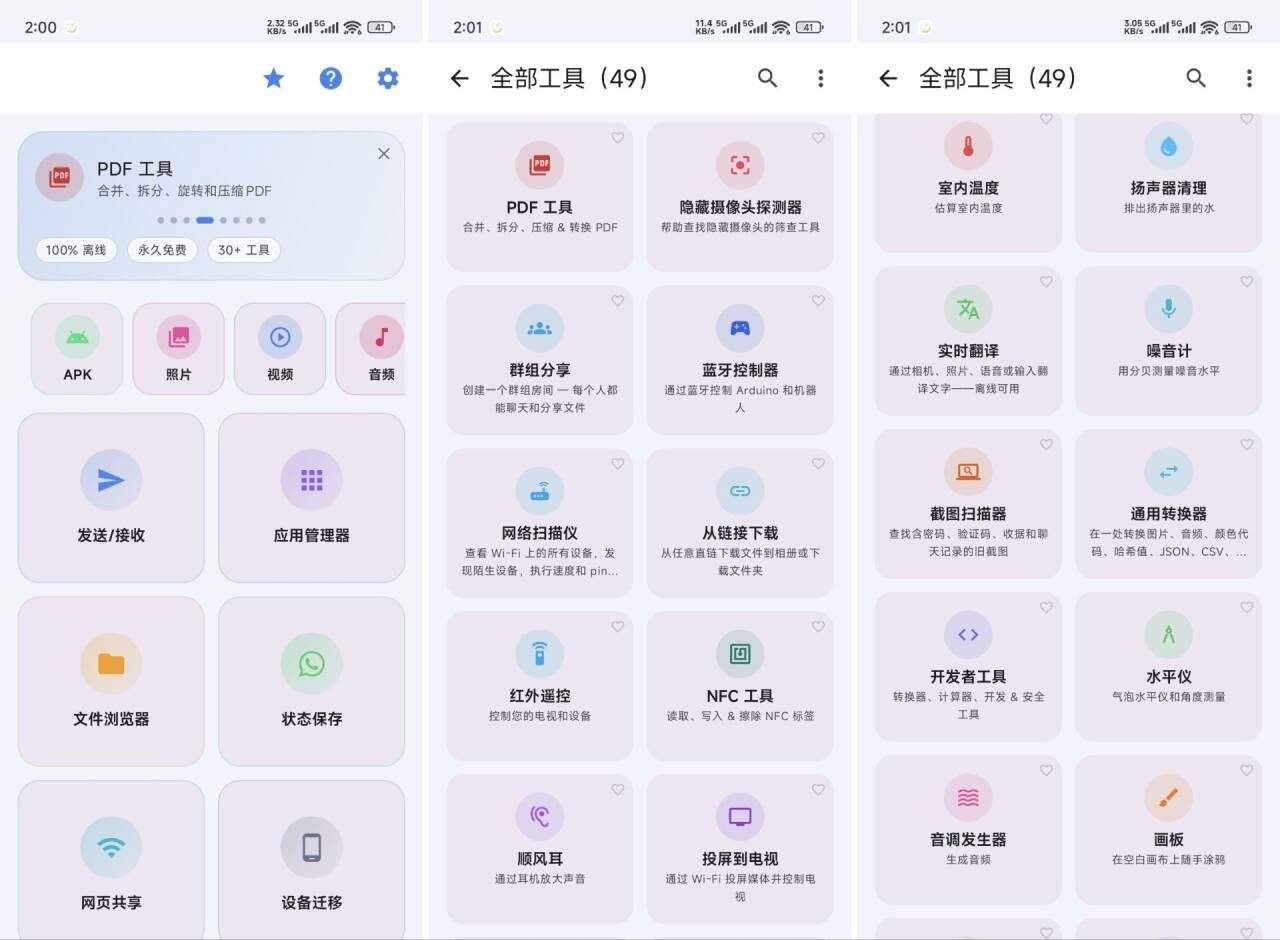Screen dimensions: 1280x940
Task: Open settings via the gear icon
Action: pyautogui.click(x=388, y=78)
